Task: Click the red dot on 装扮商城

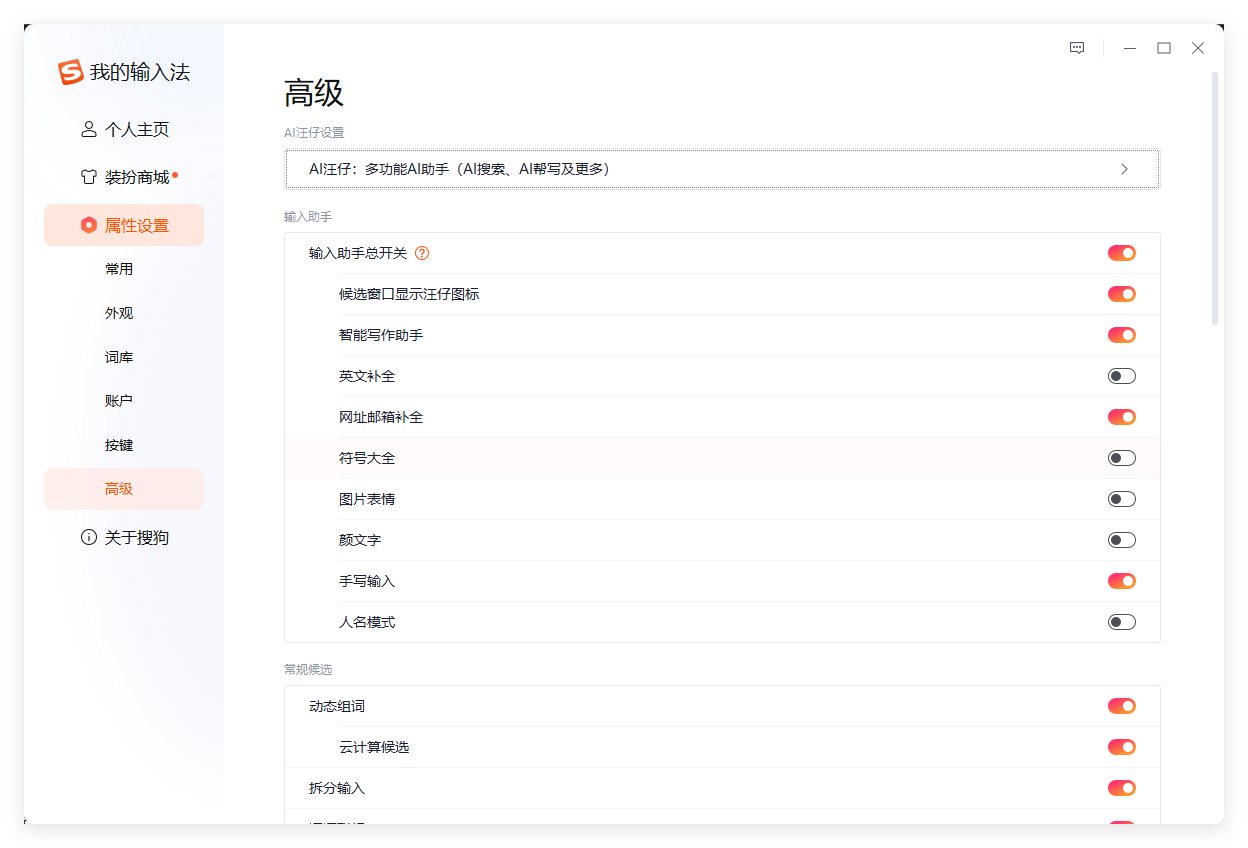Action: point(176,170)
